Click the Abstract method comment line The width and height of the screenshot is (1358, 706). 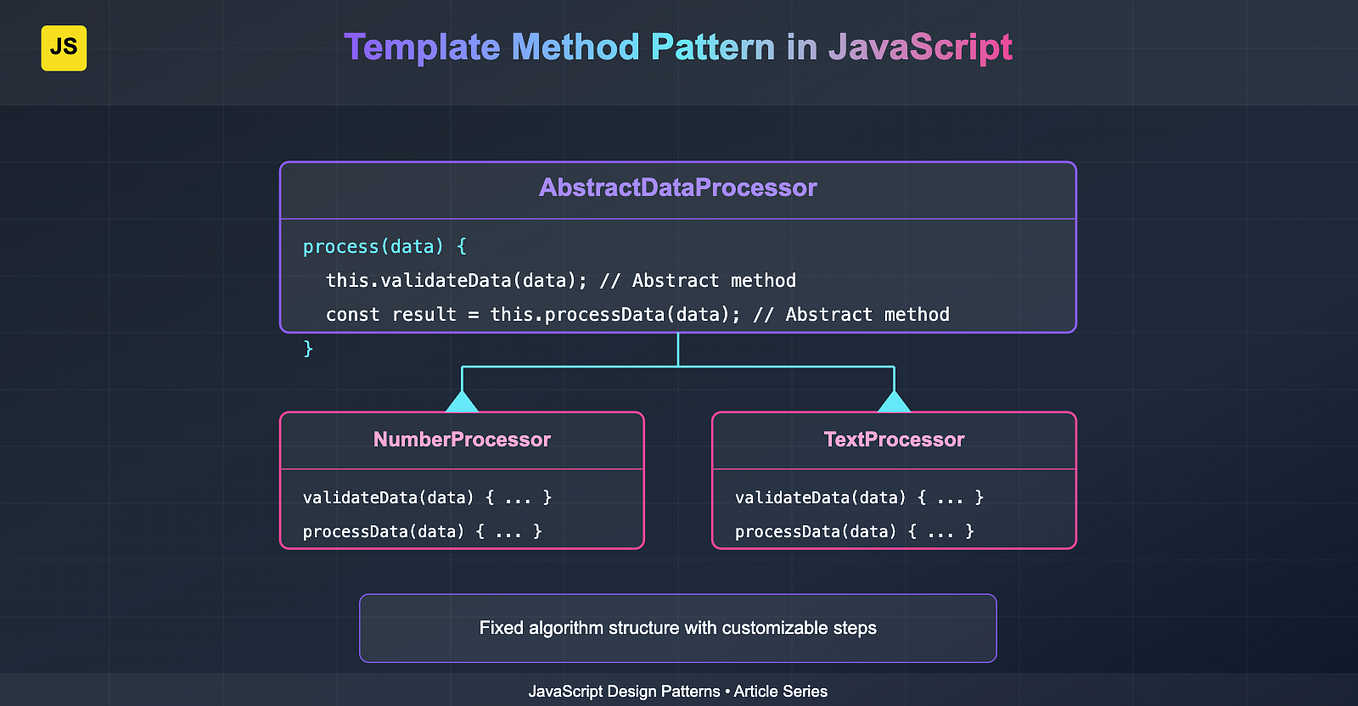698,281
